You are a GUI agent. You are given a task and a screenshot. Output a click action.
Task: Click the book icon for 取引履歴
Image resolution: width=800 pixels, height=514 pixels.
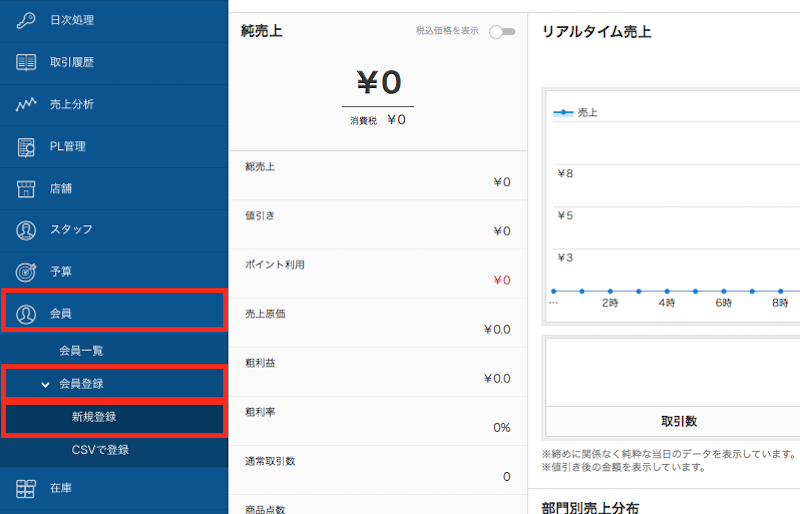click(x=26, y=62)
